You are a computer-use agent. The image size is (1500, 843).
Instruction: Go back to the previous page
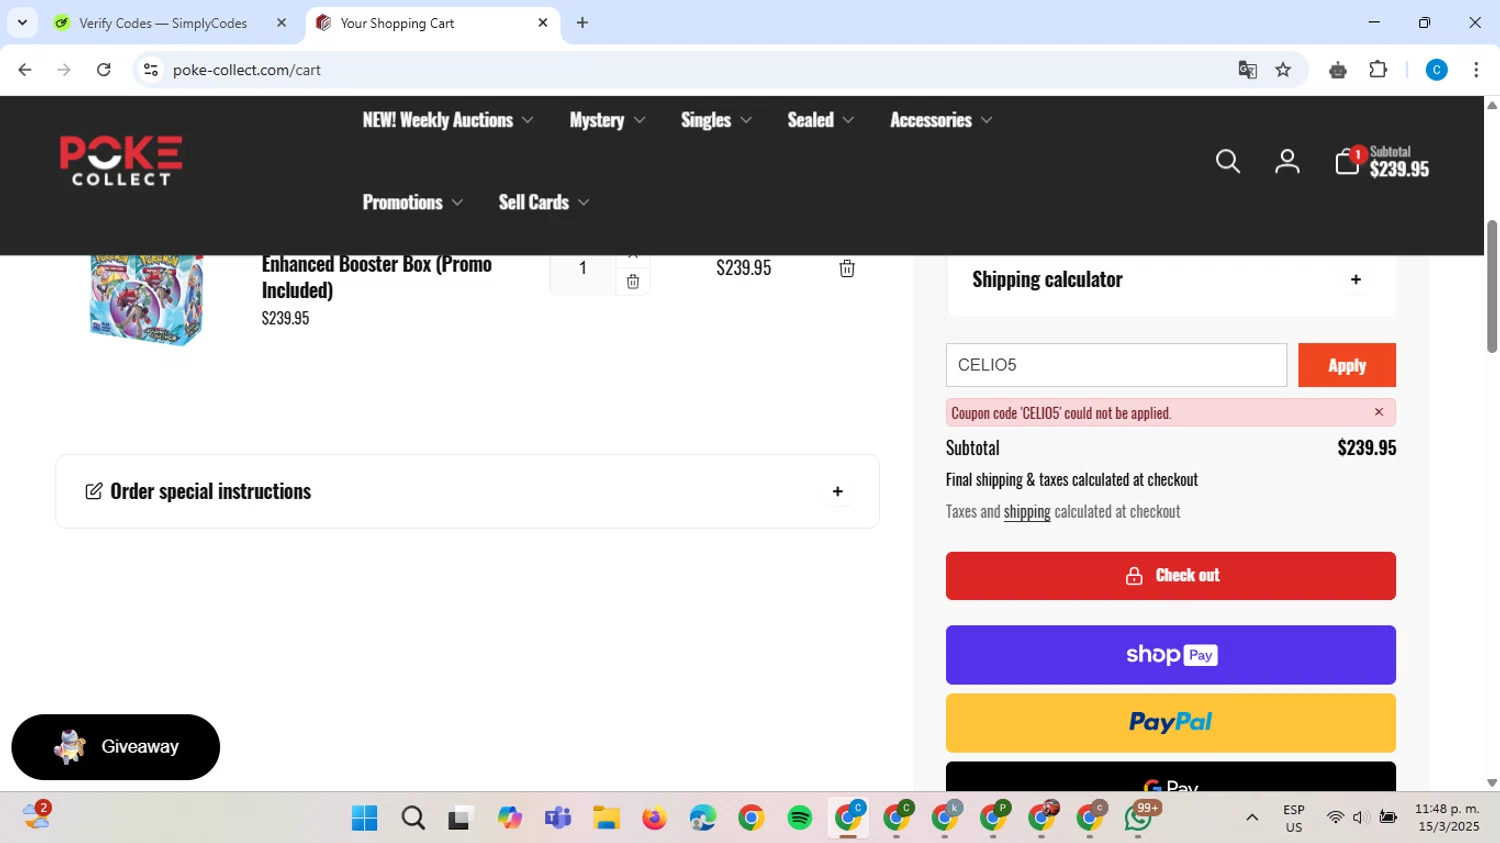tap(25, 70)
